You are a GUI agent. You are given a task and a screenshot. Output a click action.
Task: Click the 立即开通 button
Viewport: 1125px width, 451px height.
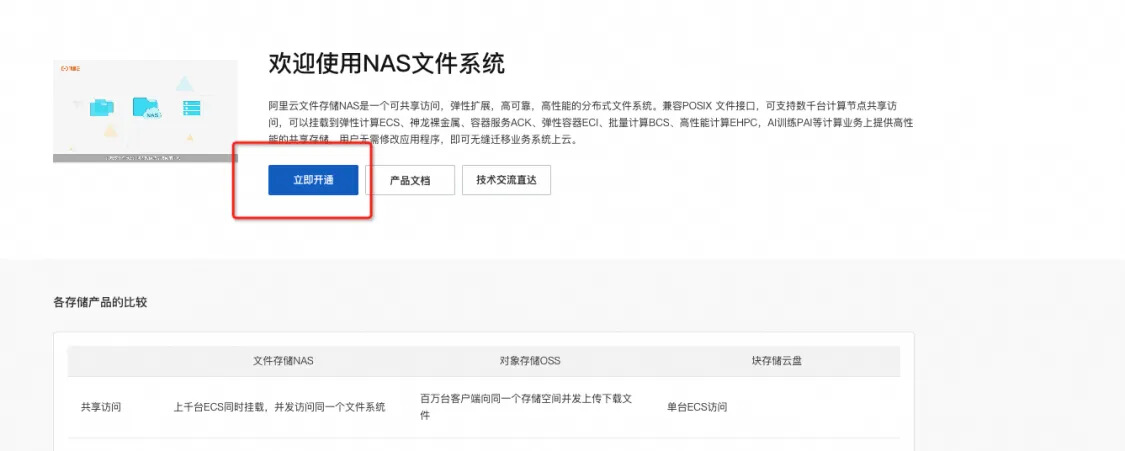pos(313,180)
